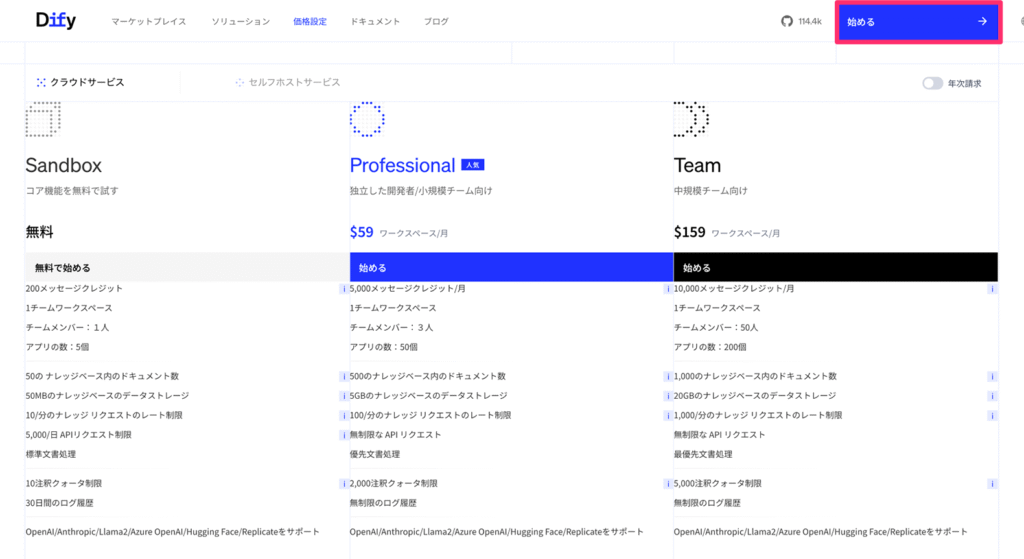Click the 人気 badge next to Professional

point(473,165)
